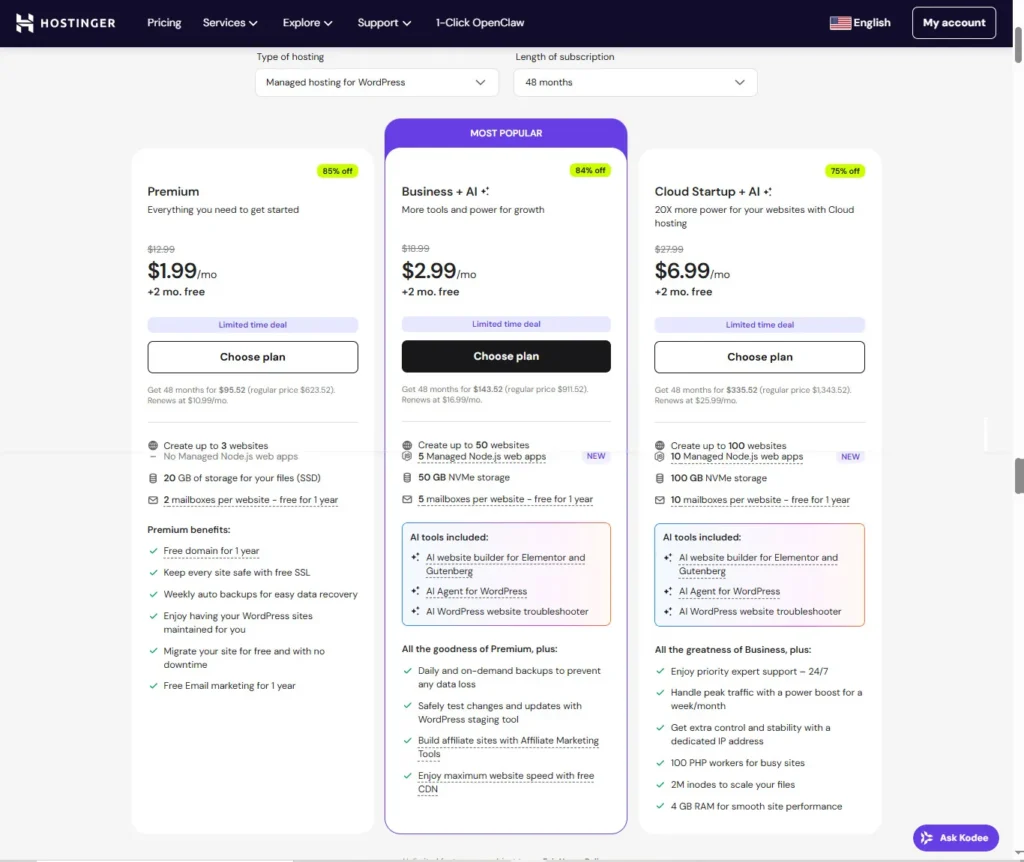Click 5 Managed Node.js web apps link
This screenshot has width=1024, height=862.
coord(482,456)
